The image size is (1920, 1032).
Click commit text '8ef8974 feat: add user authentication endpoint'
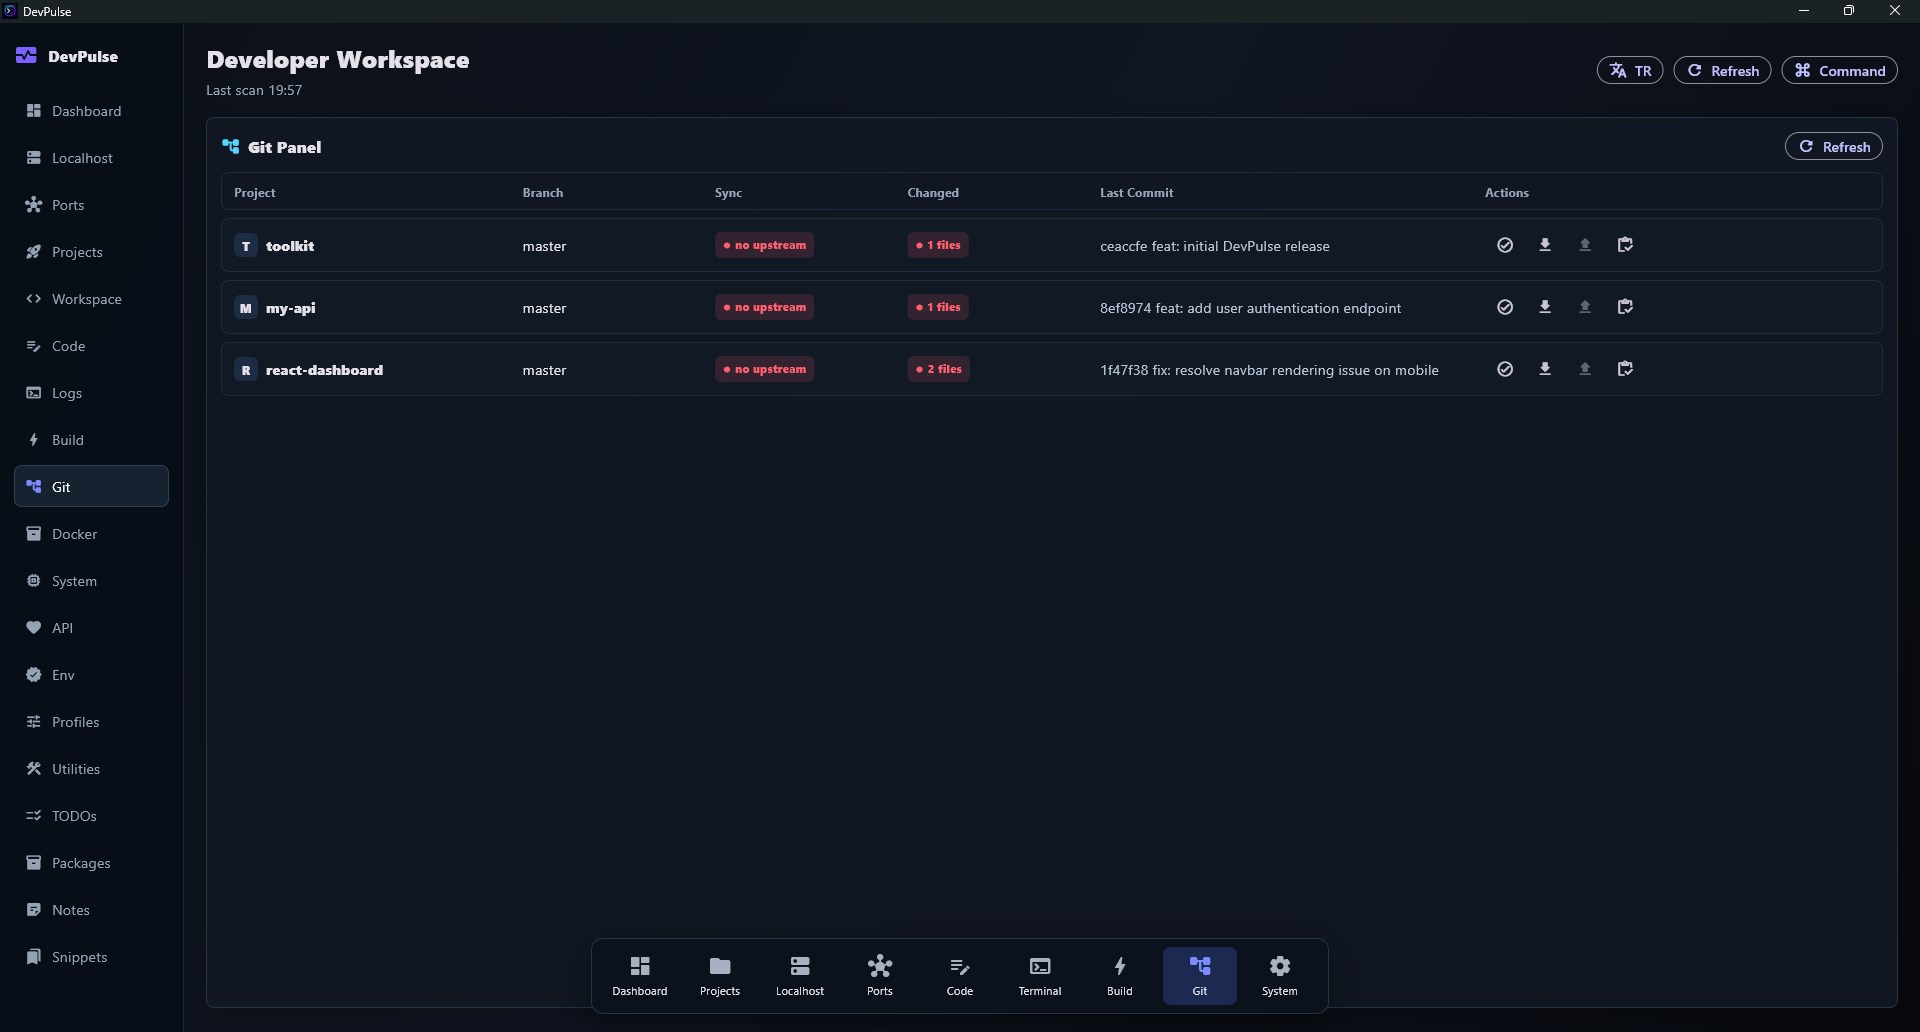click(1250, 308)
